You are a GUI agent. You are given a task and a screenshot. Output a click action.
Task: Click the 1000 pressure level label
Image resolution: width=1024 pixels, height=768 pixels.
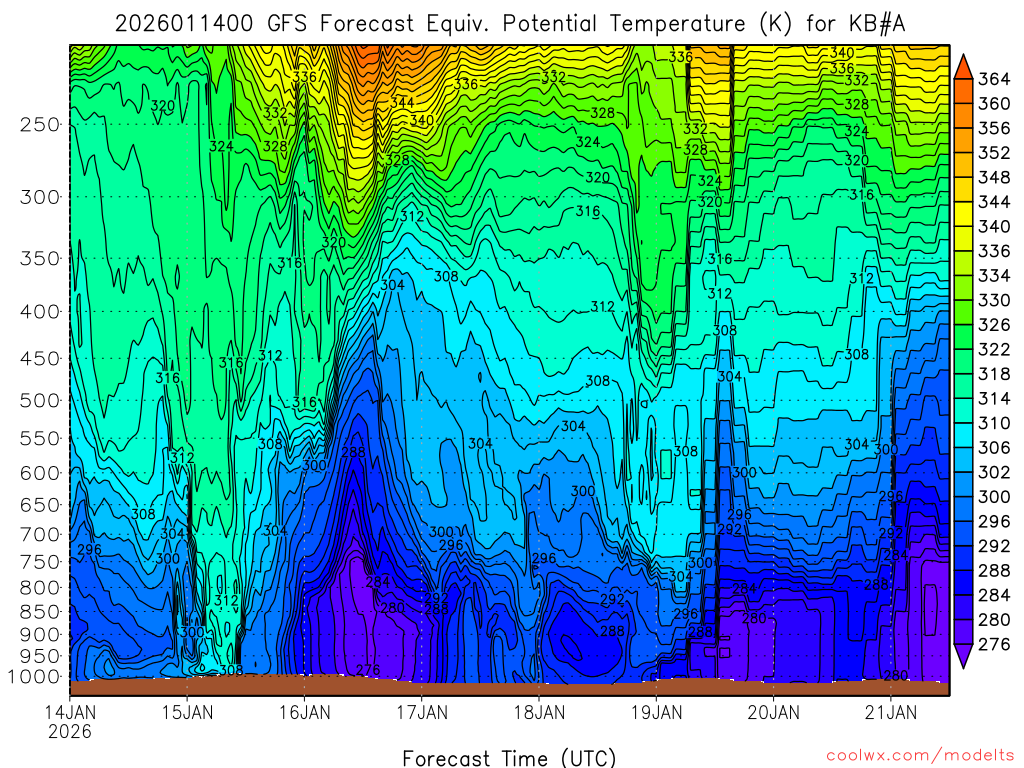point(35,677)
